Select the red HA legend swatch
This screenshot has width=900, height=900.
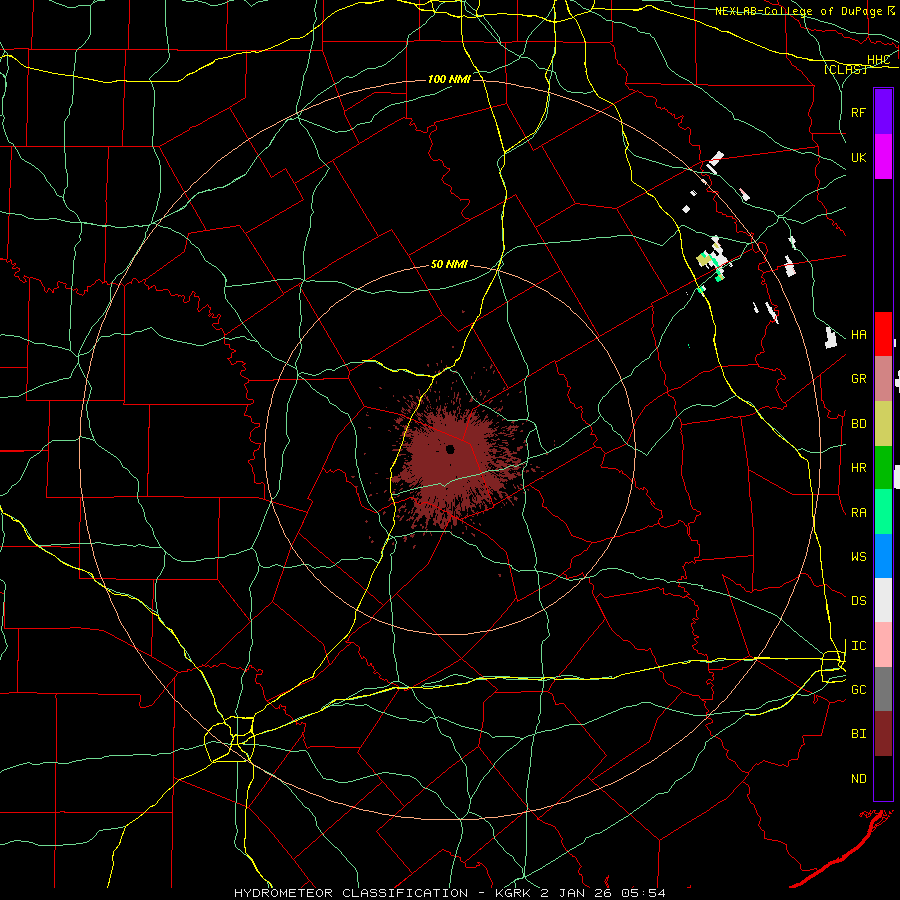pyautogui.click(x=883, y=334)
